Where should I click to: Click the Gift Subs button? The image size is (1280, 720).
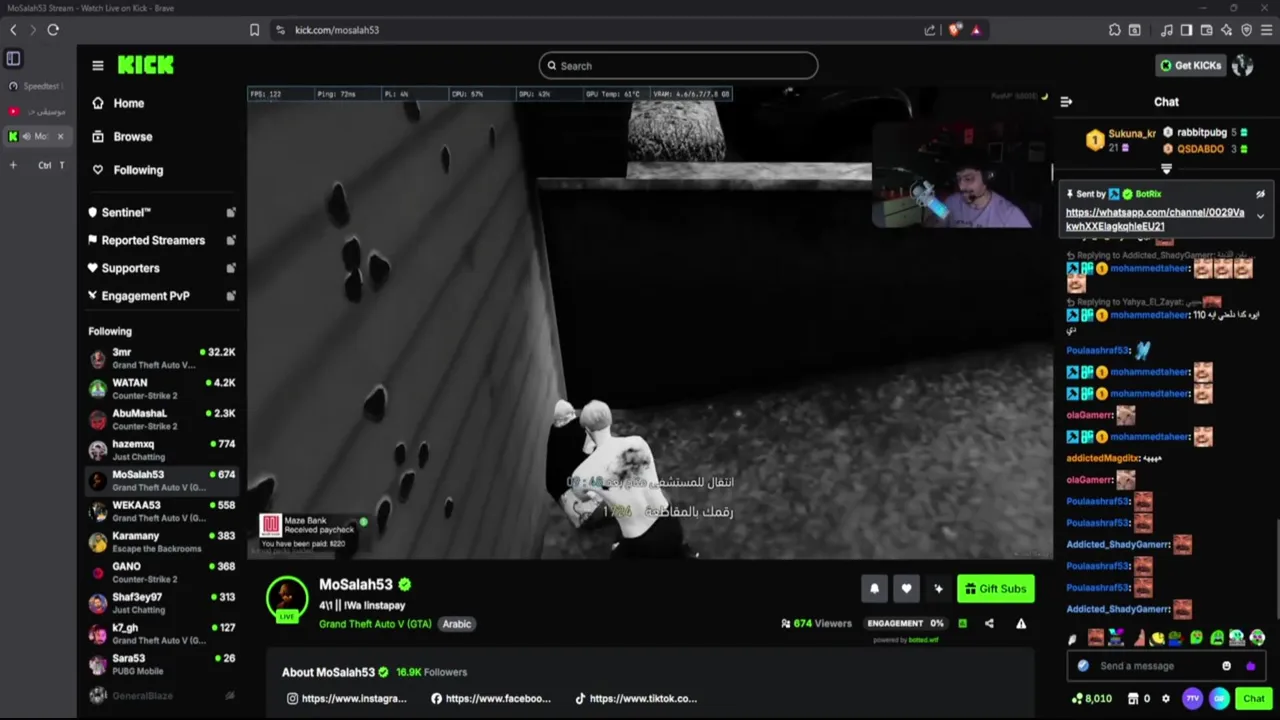point(995,589)
